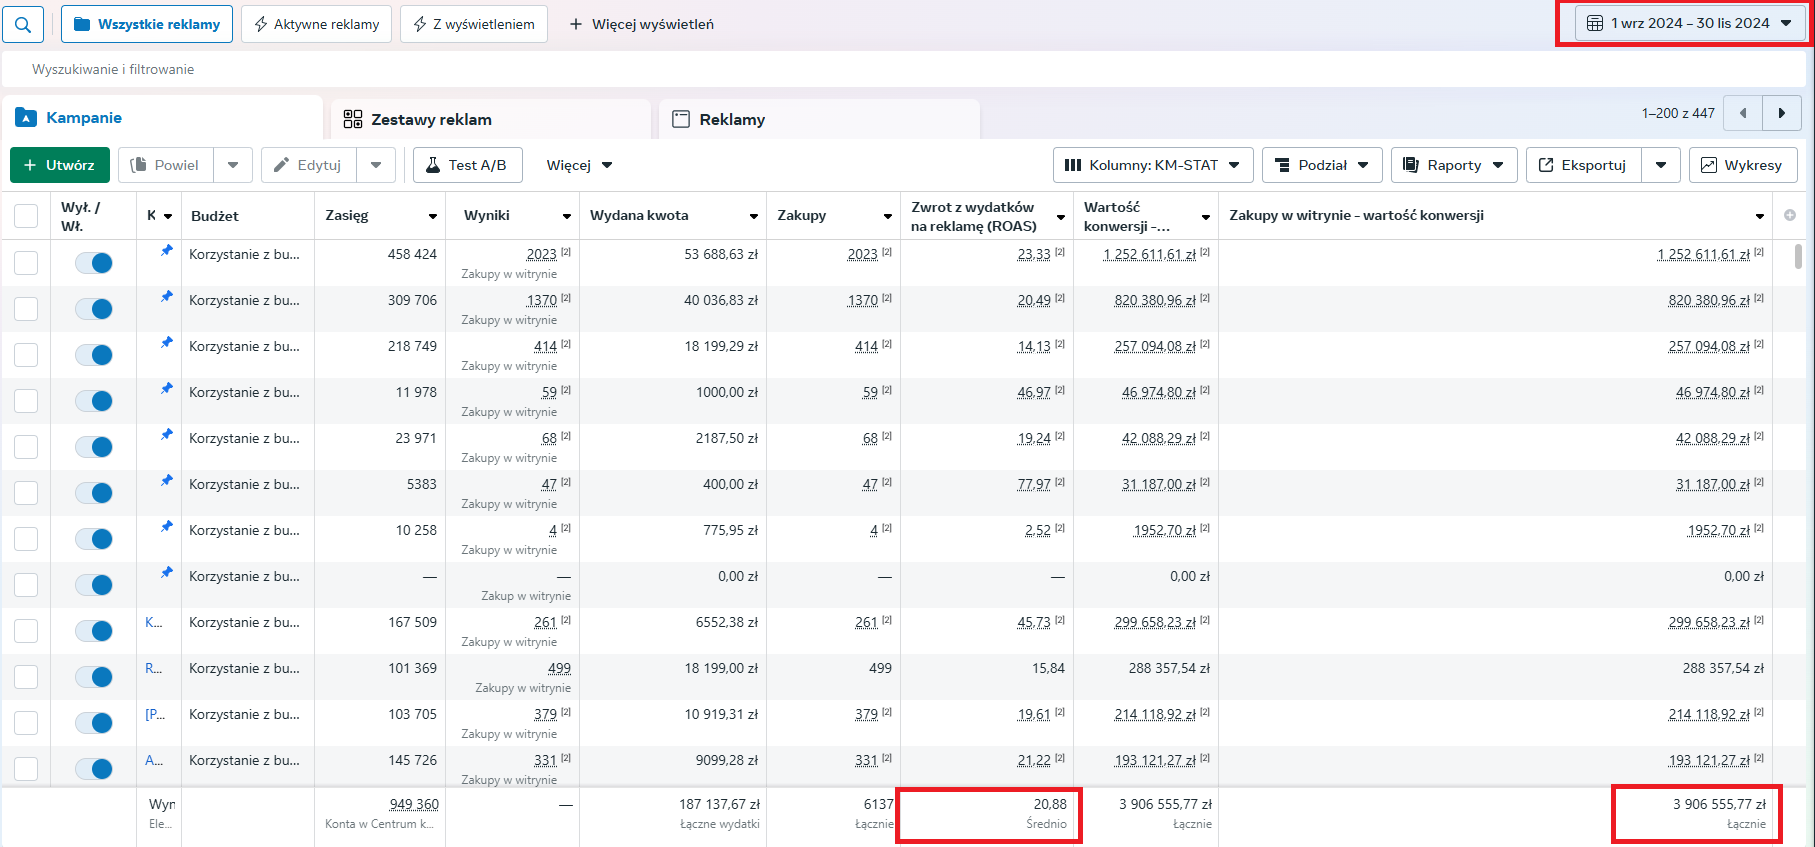Sort by Wydana kwota column arrow
The width and height of the screenshot is (1815, 847).
[x=754, y=216]
